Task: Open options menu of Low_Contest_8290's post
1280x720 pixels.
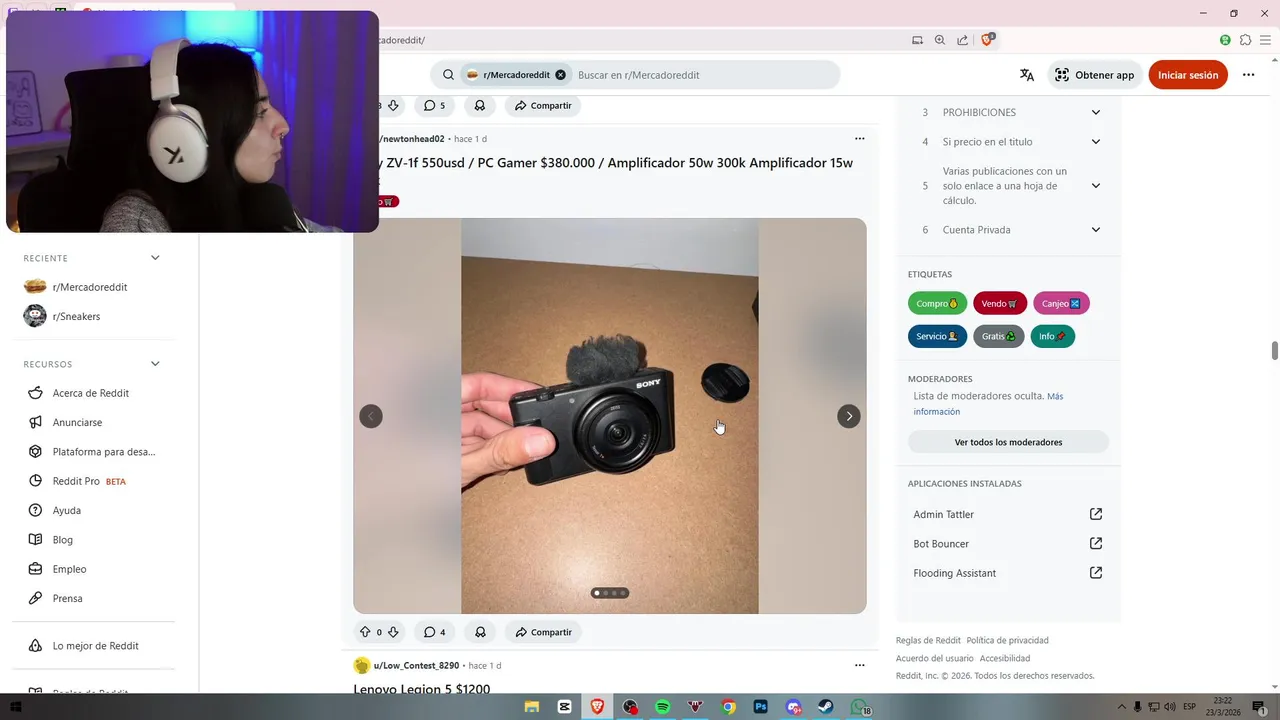Action: coord(859,665)
